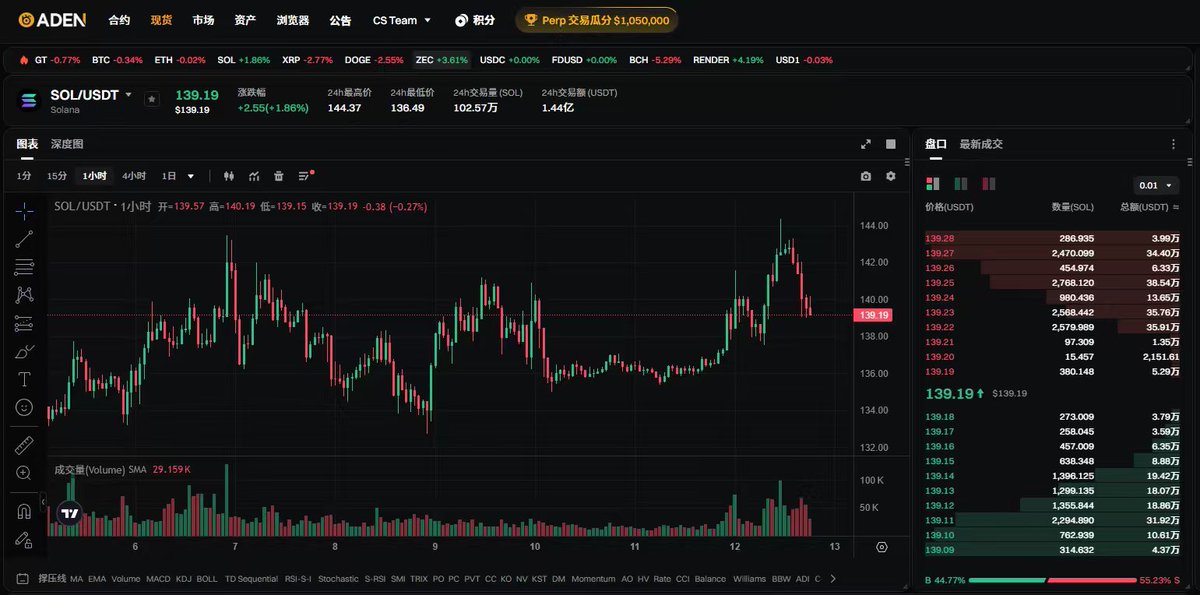Open the 最新成交 recent trades tab
The height and width of the screenshot is (595, 1200).
tap(981, 144)
